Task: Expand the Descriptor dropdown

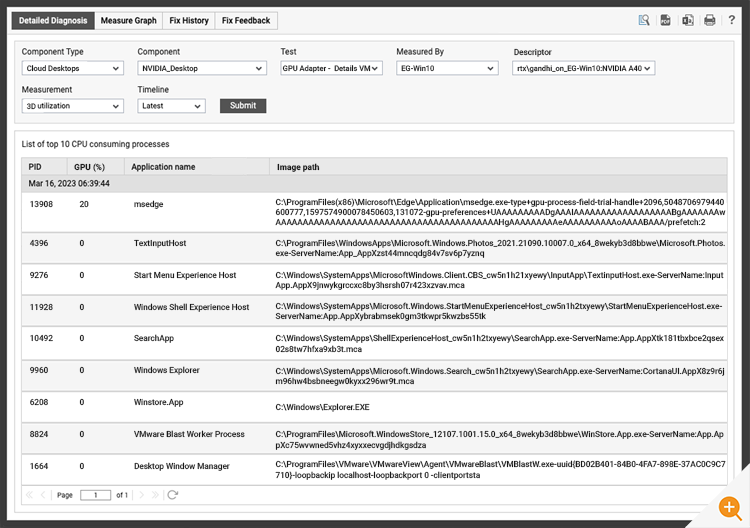Action: pos(583,68)
